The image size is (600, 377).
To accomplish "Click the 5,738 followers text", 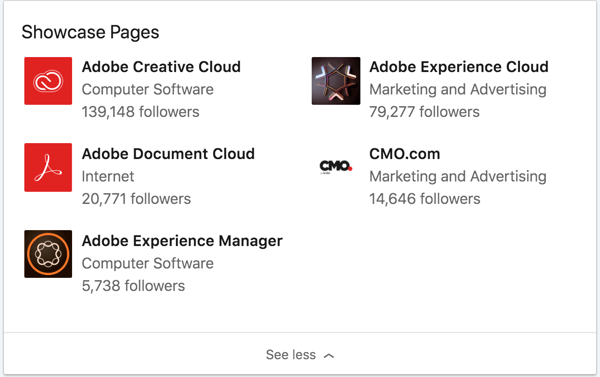I will point(133,286).
